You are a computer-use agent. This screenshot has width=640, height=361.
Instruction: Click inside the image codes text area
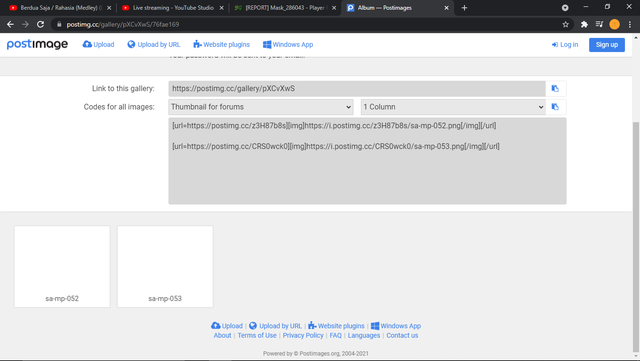(367, 161)
